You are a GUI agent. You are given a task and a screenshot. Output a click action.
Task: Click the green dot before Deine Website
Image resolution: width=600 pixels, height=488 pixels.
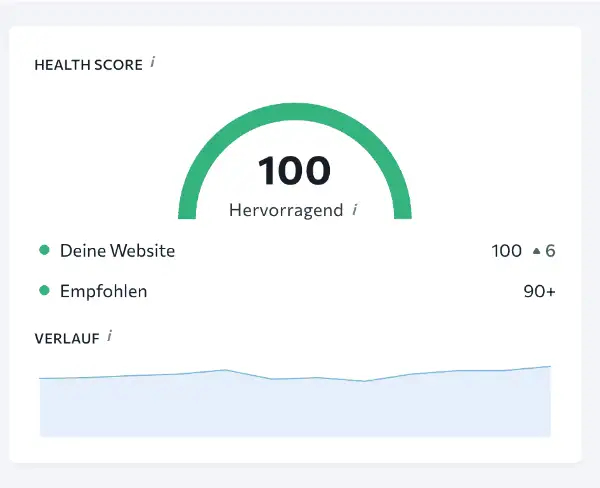[x=44, y=251]
